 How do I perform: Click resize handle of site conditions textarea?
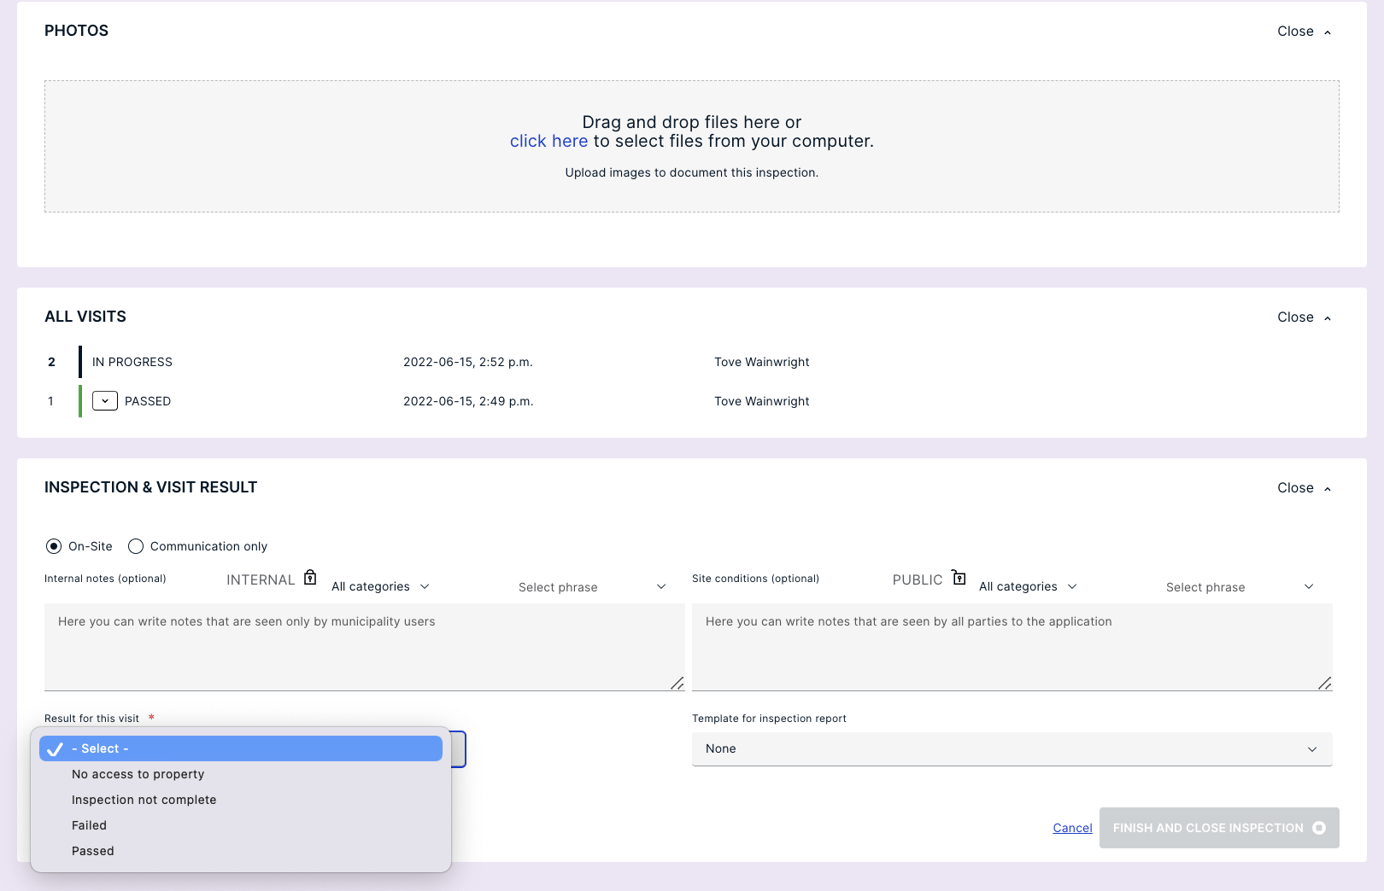coord(1324,683)
